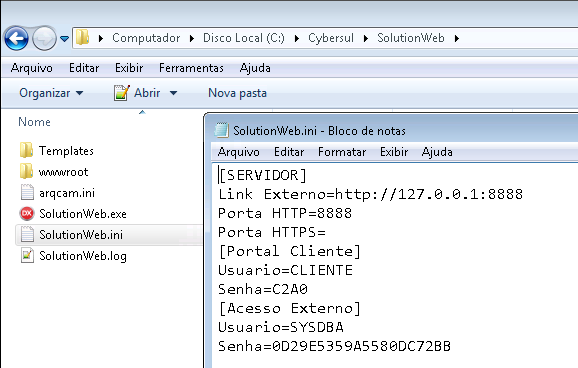Select the wwwroot folder name

click(x=63, y=172)
